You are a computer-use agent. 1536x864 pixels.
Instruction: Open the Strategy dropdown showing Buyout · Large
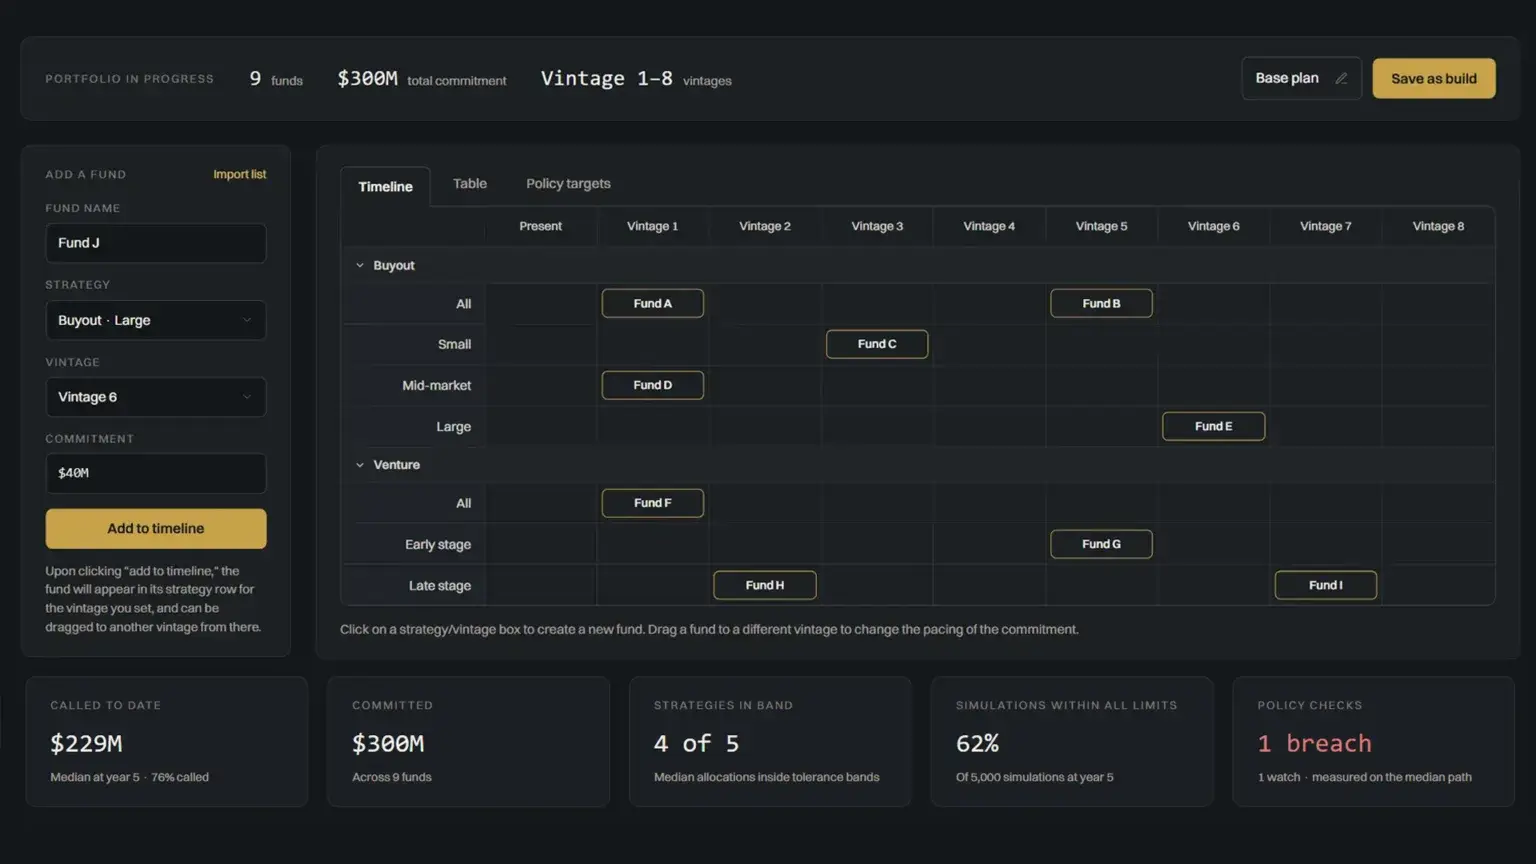[x=156, y=320]
